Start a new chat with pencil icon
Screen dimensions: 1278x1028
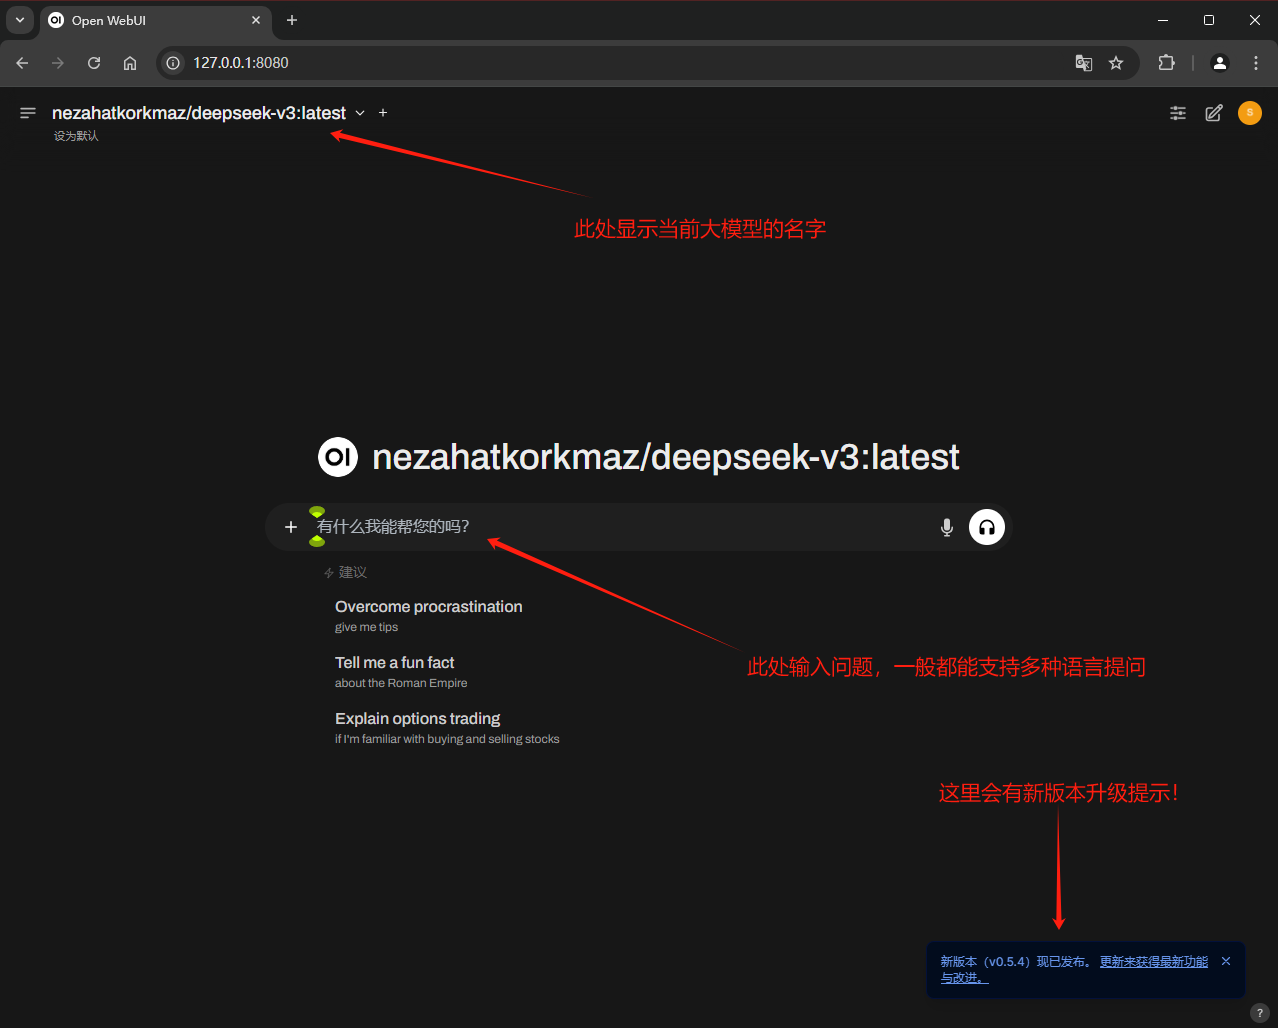tap(1213, 113)
